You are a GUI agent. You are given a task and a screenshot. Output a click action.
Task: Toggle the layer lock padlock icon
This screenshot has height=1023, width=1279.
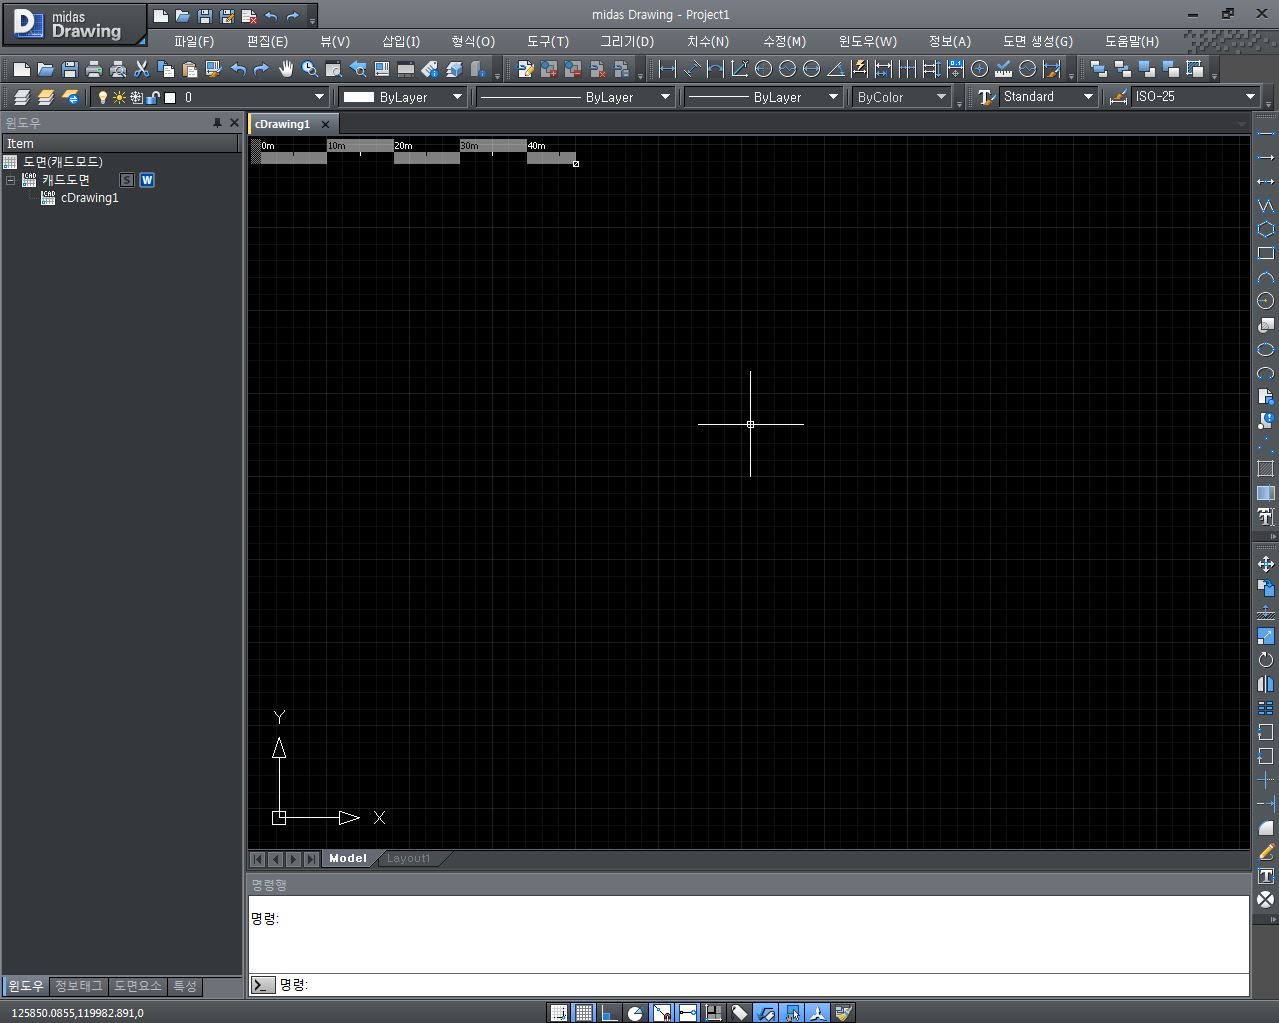(x=153, y=97)
